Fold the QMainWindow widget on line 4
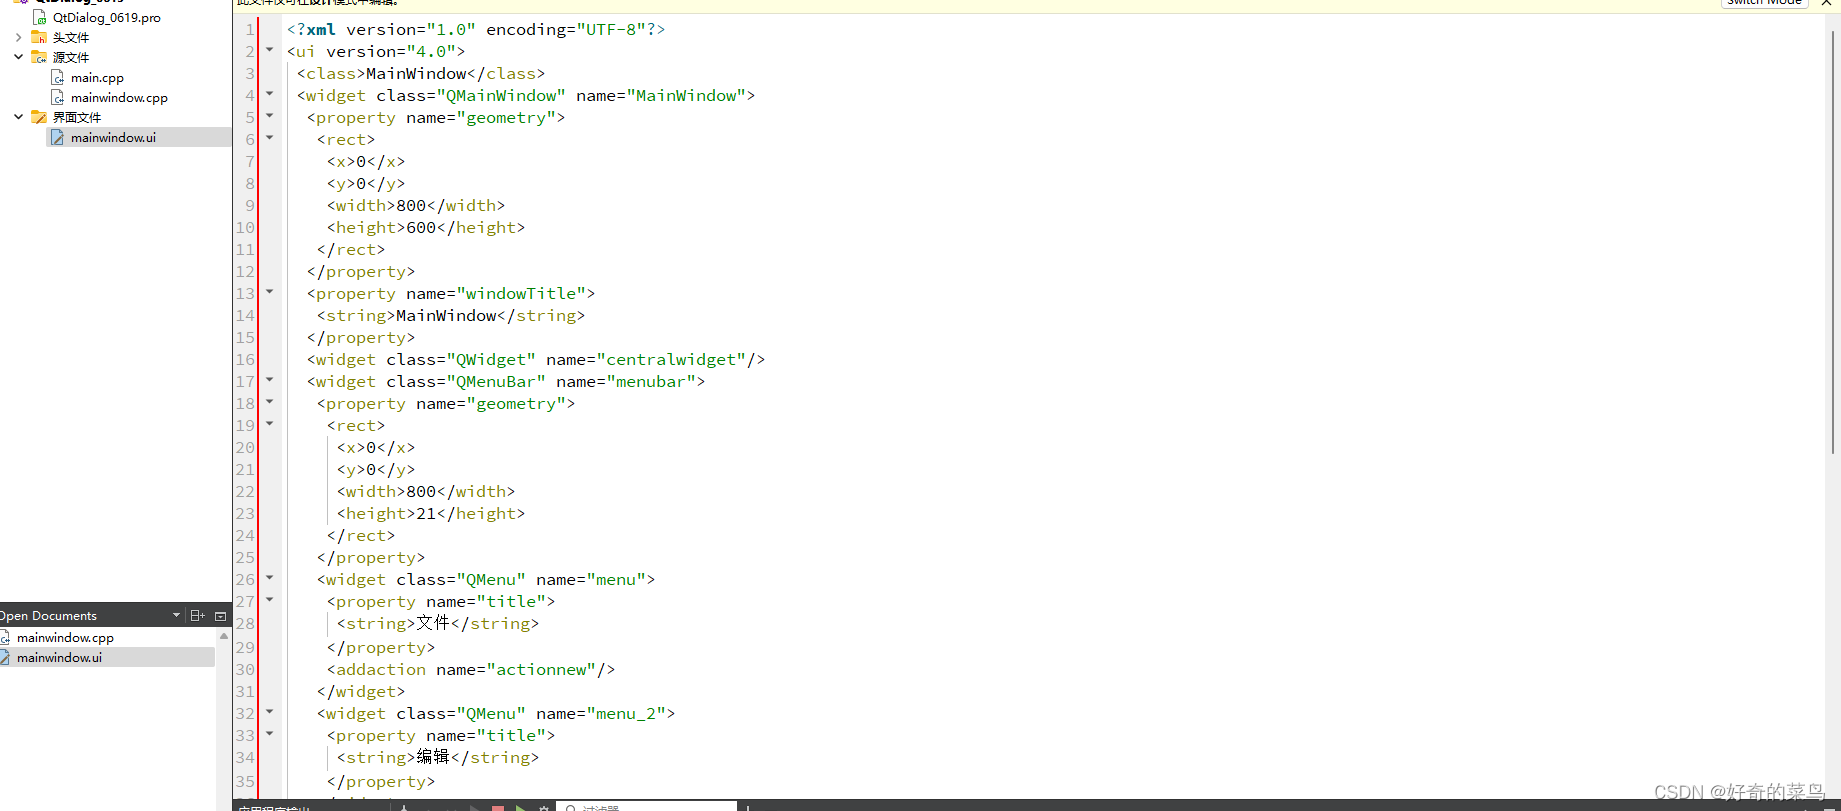Image resolution: width=1841 pixels, height=811 pixels. pyautogui.click(x=269, y=93)
